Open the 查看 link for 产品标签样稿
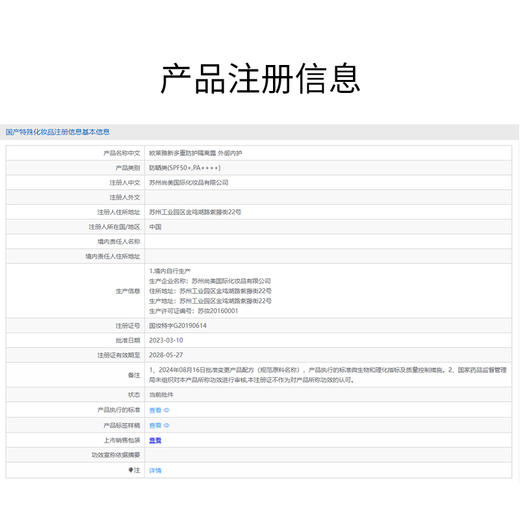This screenshot has width=520, height=520. tap(155, 425)
